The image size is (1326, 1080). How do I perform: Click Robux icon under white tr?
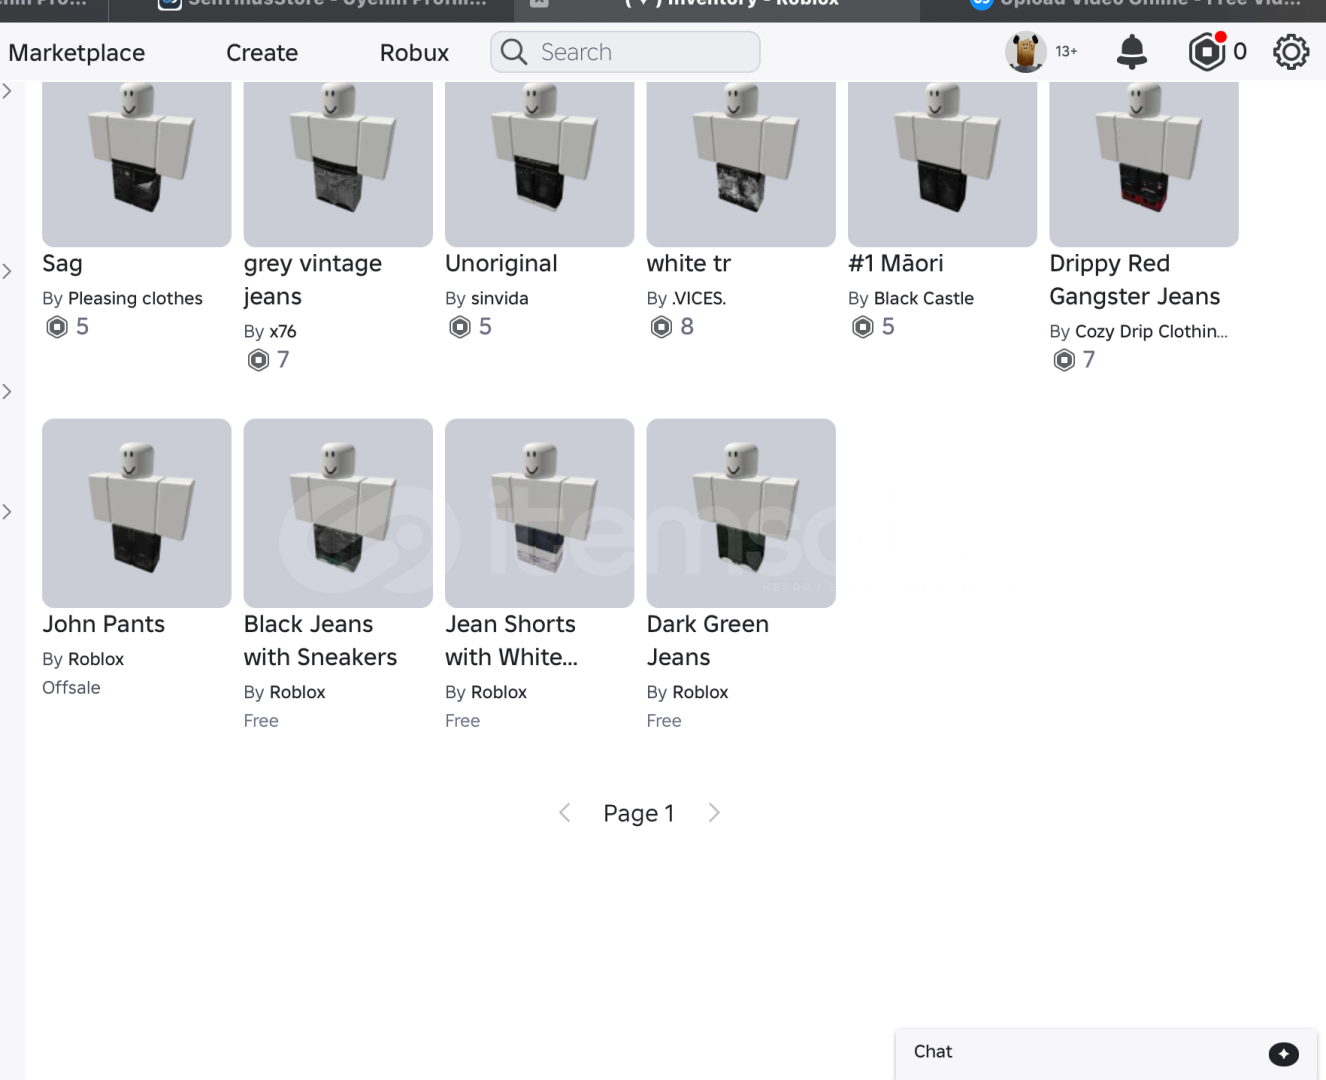(661, 327)
